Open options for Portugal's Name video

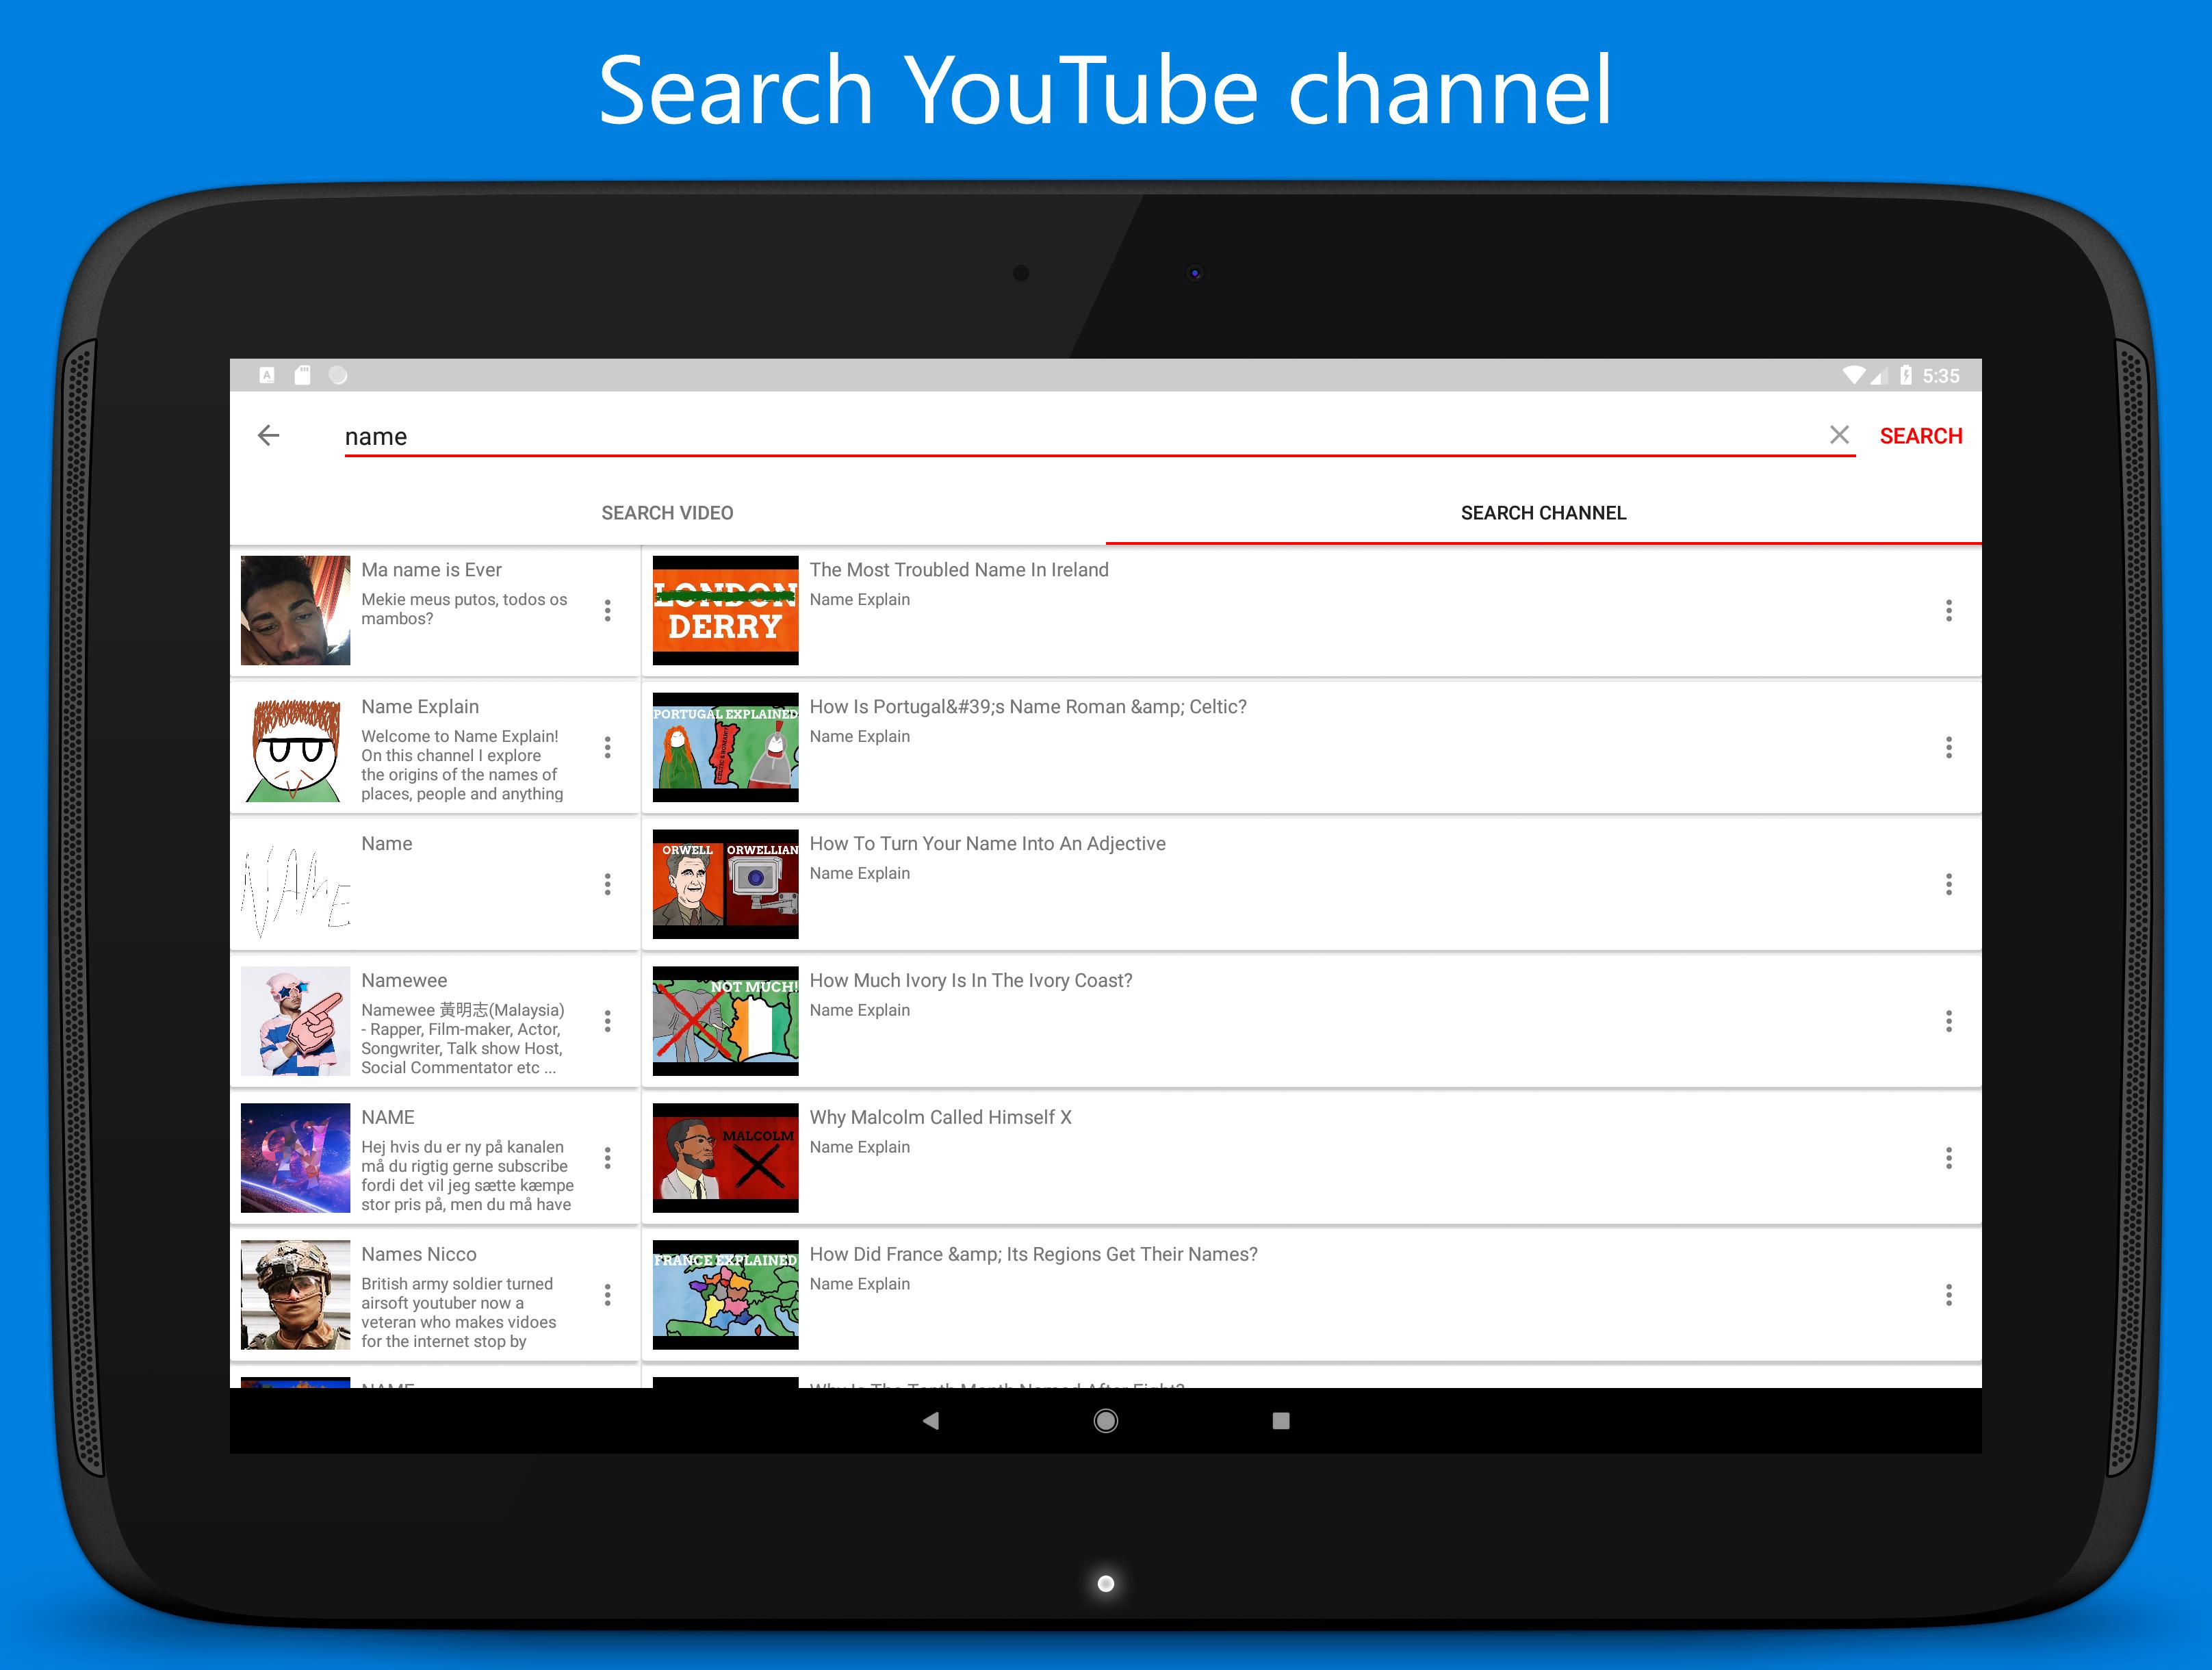click(1948, 747)
